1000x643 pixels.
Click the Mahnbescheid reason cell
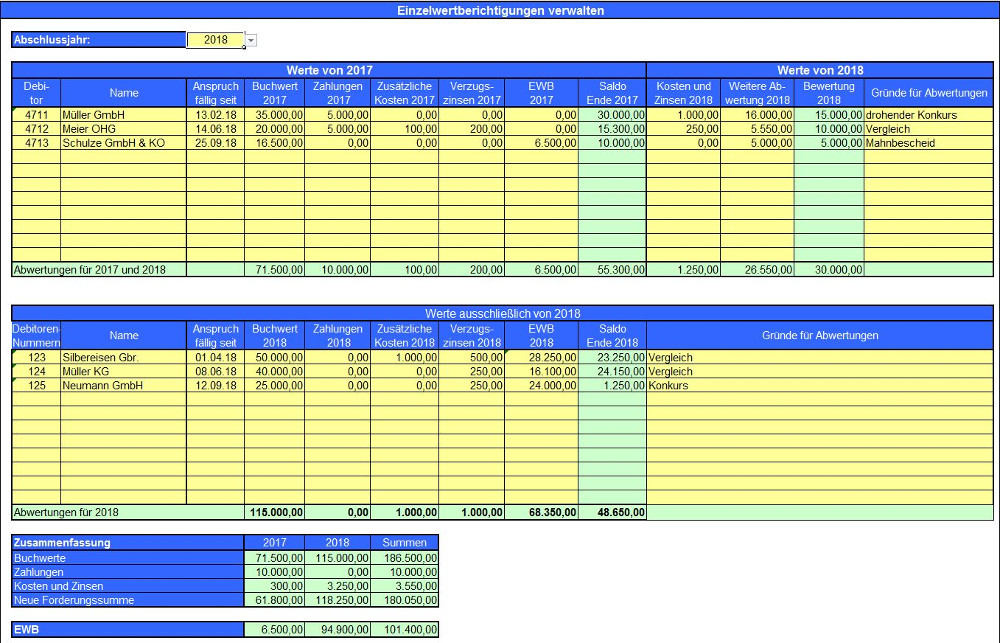pyautogui.click(x=929, y=143)
